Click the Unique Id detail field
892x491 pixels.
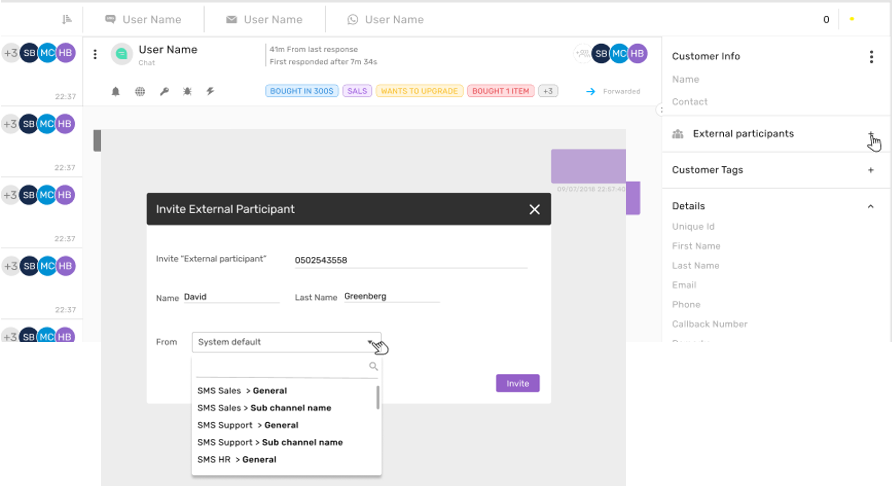pyautogui.click(x=693, y=226)
